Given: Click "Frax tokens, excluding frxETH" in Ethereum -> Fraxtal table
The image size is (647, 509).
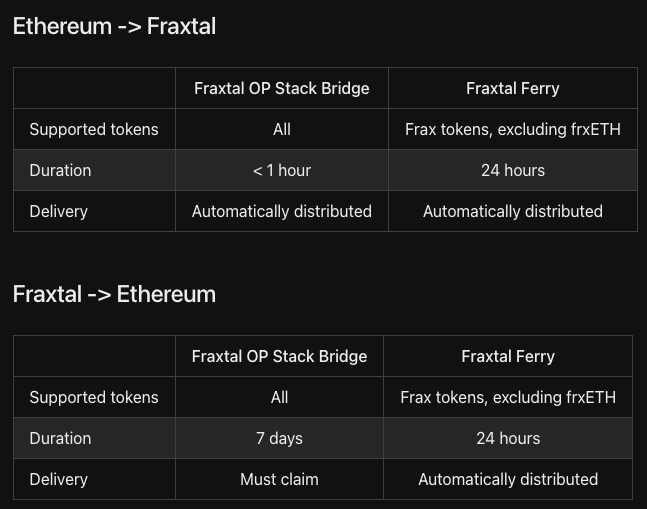Looking at the screenshot, I should 512,130.
